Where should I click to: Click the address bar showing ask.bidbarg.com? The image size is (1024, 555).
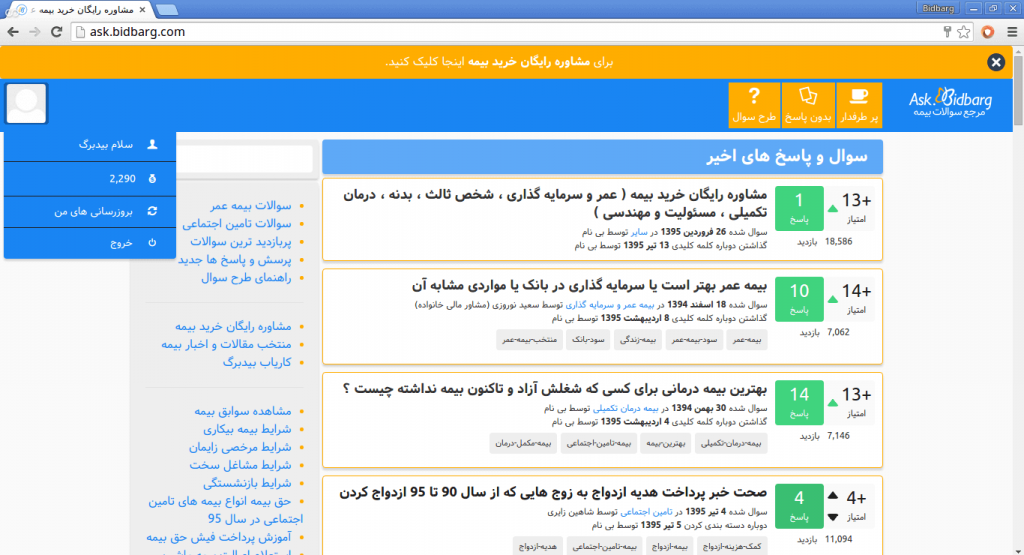tap(503, 32)
